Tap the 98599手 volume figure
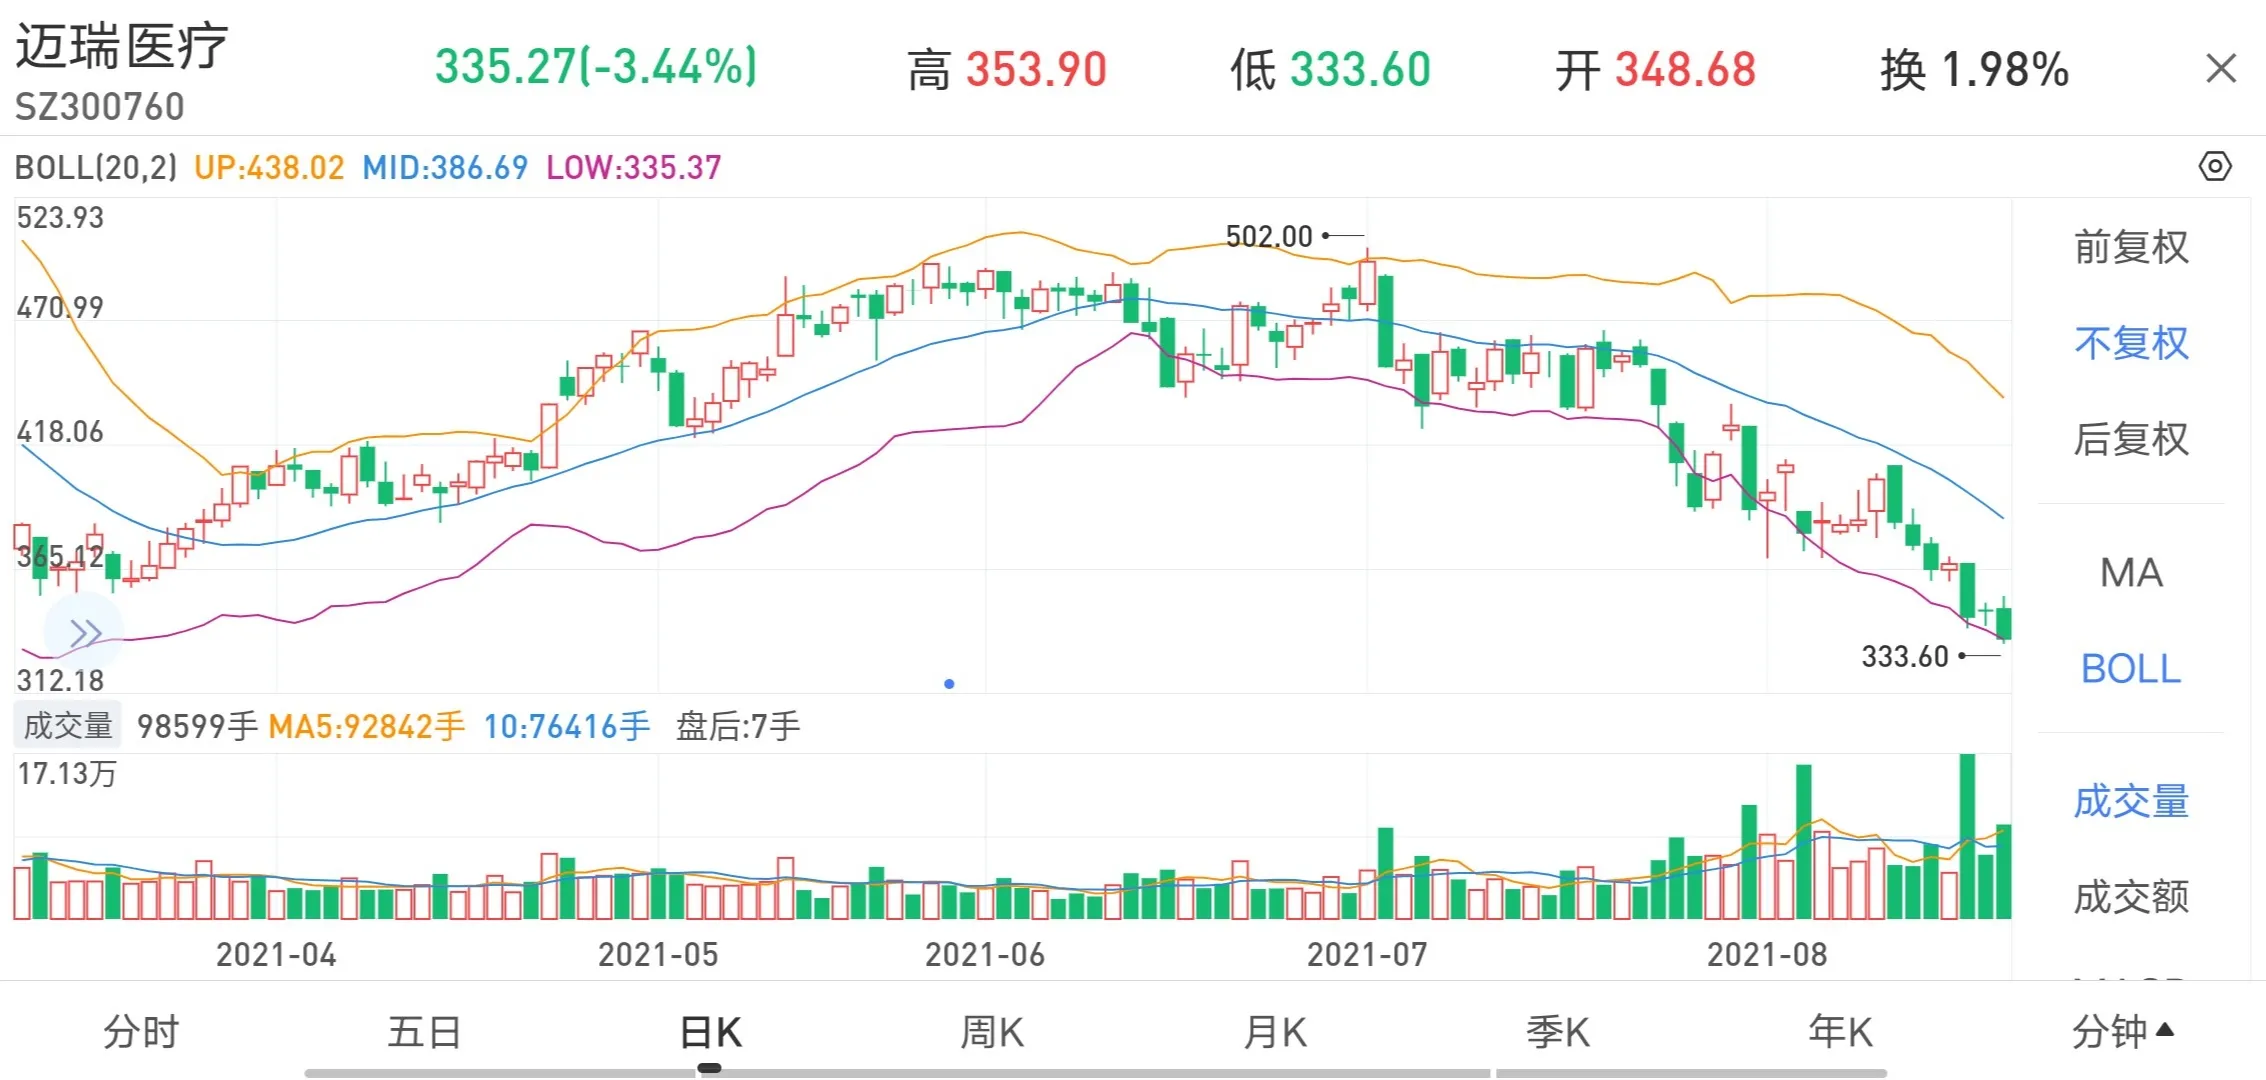Viewport: 2266px width, 1080px height. click(197, 726)
